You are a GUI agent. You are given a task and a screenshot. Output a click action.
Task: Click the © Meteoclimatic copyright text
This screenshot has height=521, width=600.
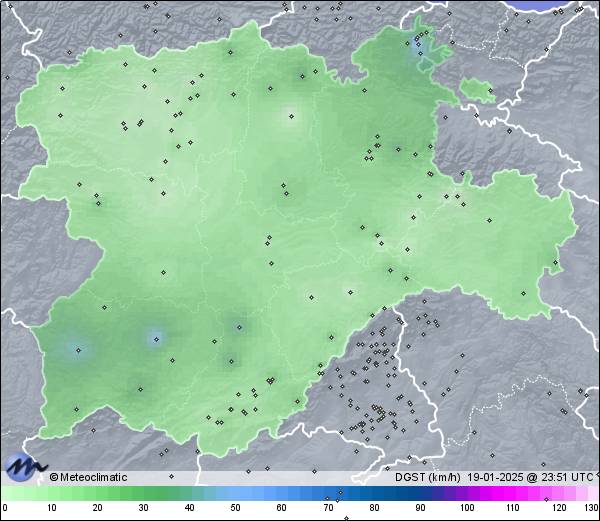[88, 477]
